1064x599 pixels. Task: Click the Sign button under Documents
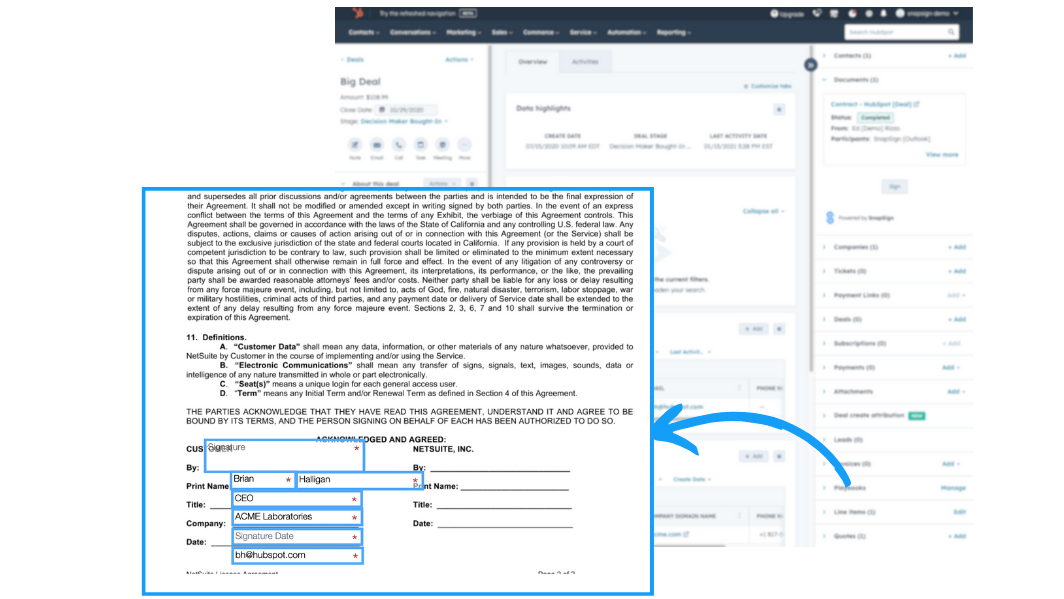pos(894,187)
